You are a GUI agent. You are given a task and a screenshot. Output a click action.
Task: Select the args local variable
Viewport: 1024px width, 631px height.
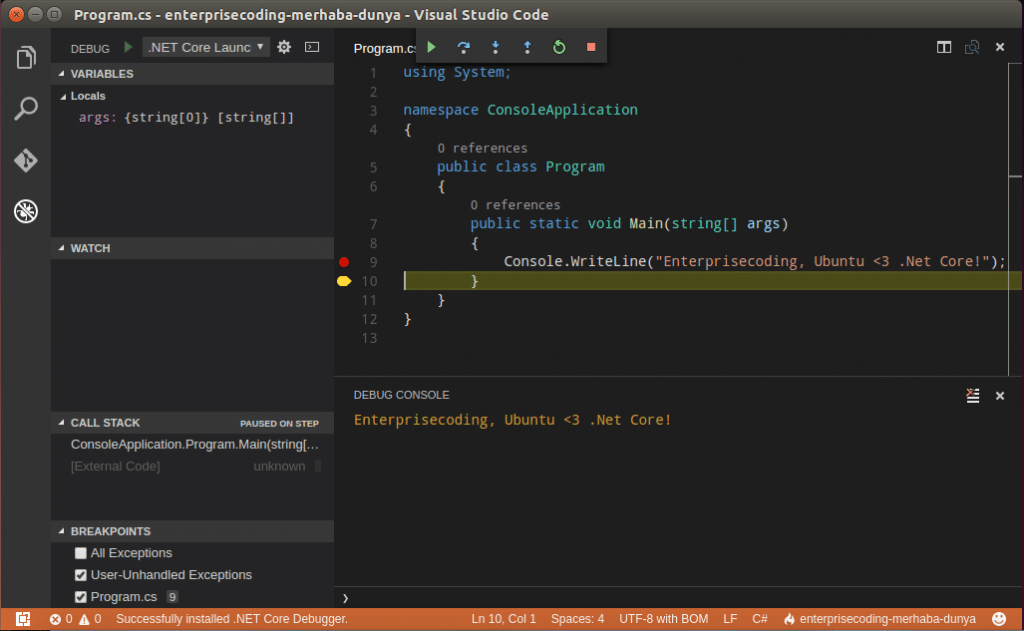(186, 118)
